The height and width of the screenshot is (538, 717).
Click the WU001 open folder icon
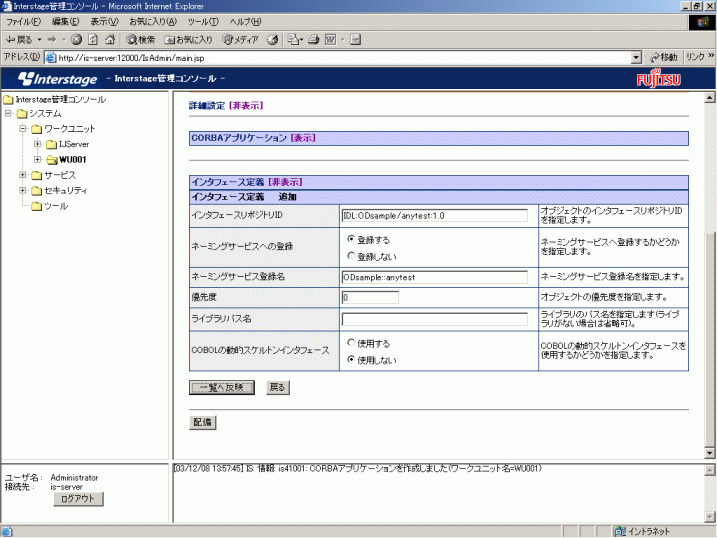(52, 160)
